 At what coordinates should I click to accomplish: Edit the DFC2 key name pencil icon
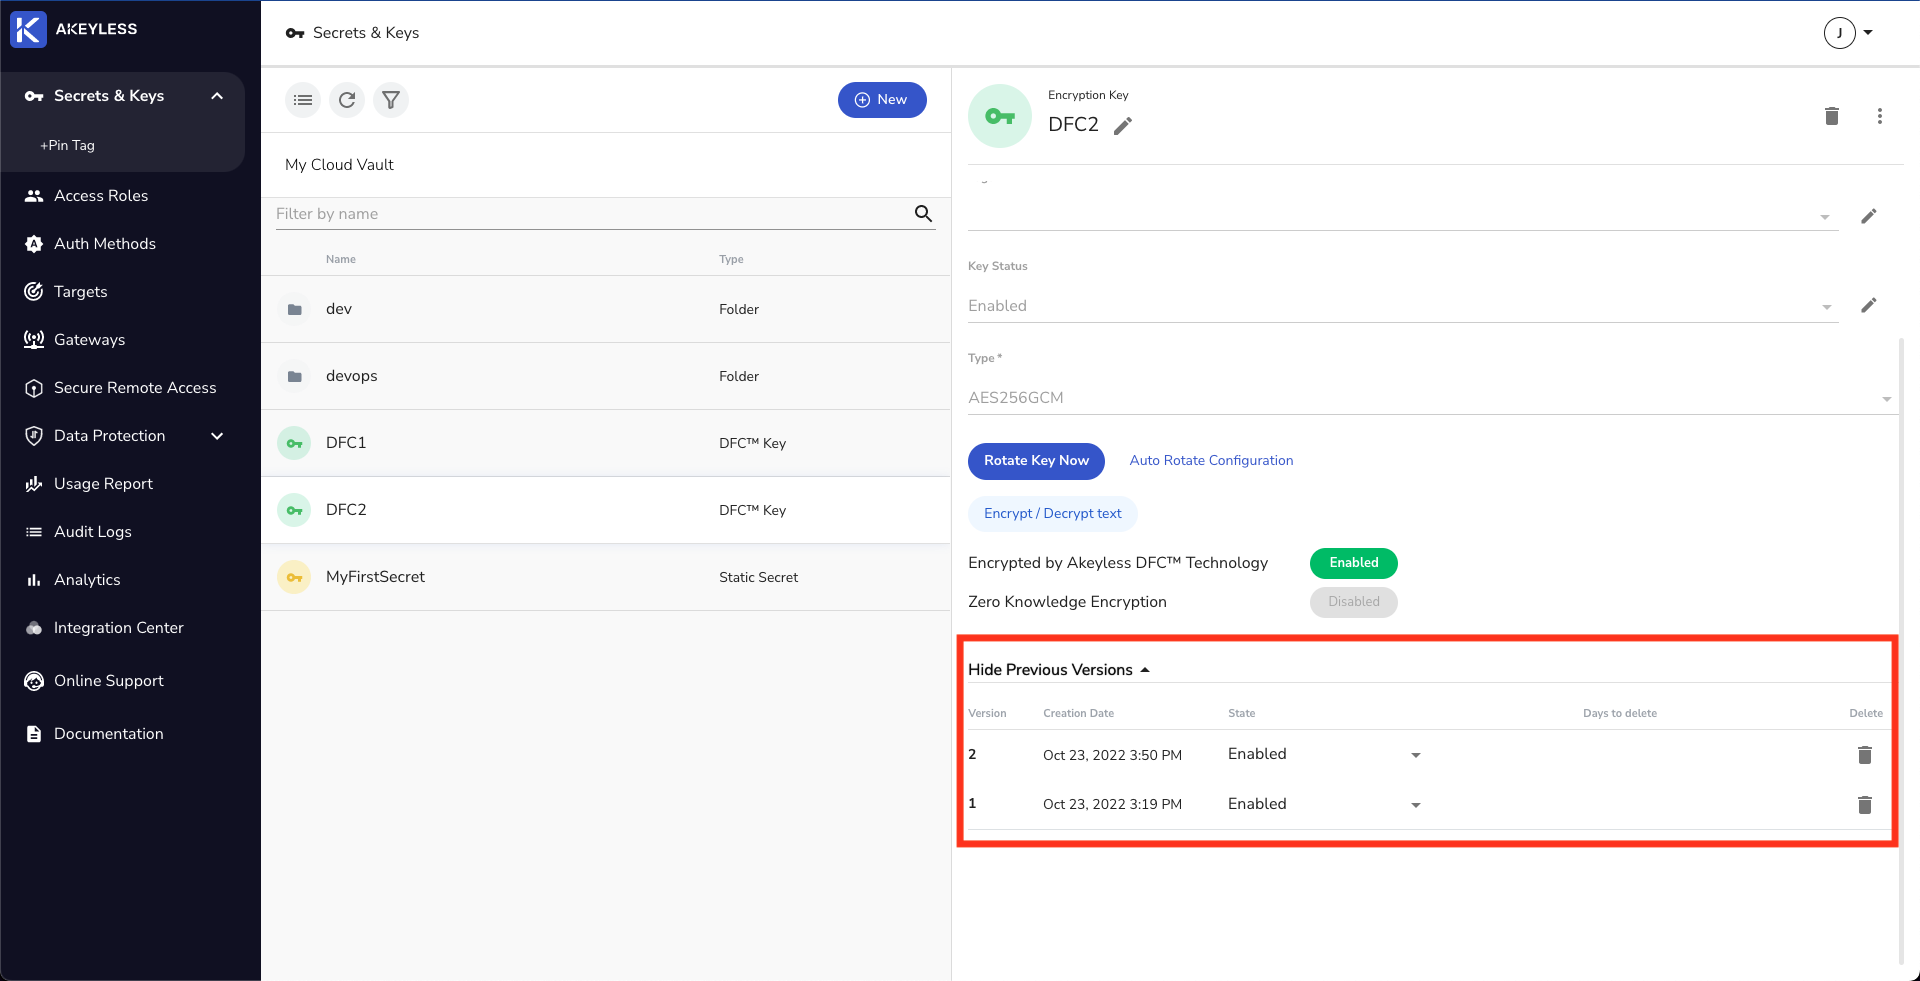(x=1123, y=125)
